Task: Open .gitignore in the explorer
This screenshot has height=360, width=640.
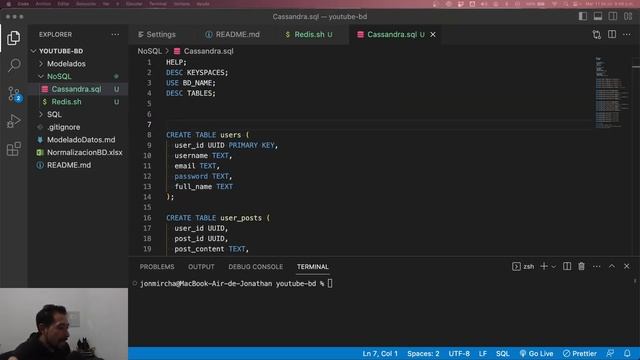Action: (x=64, y=127)
